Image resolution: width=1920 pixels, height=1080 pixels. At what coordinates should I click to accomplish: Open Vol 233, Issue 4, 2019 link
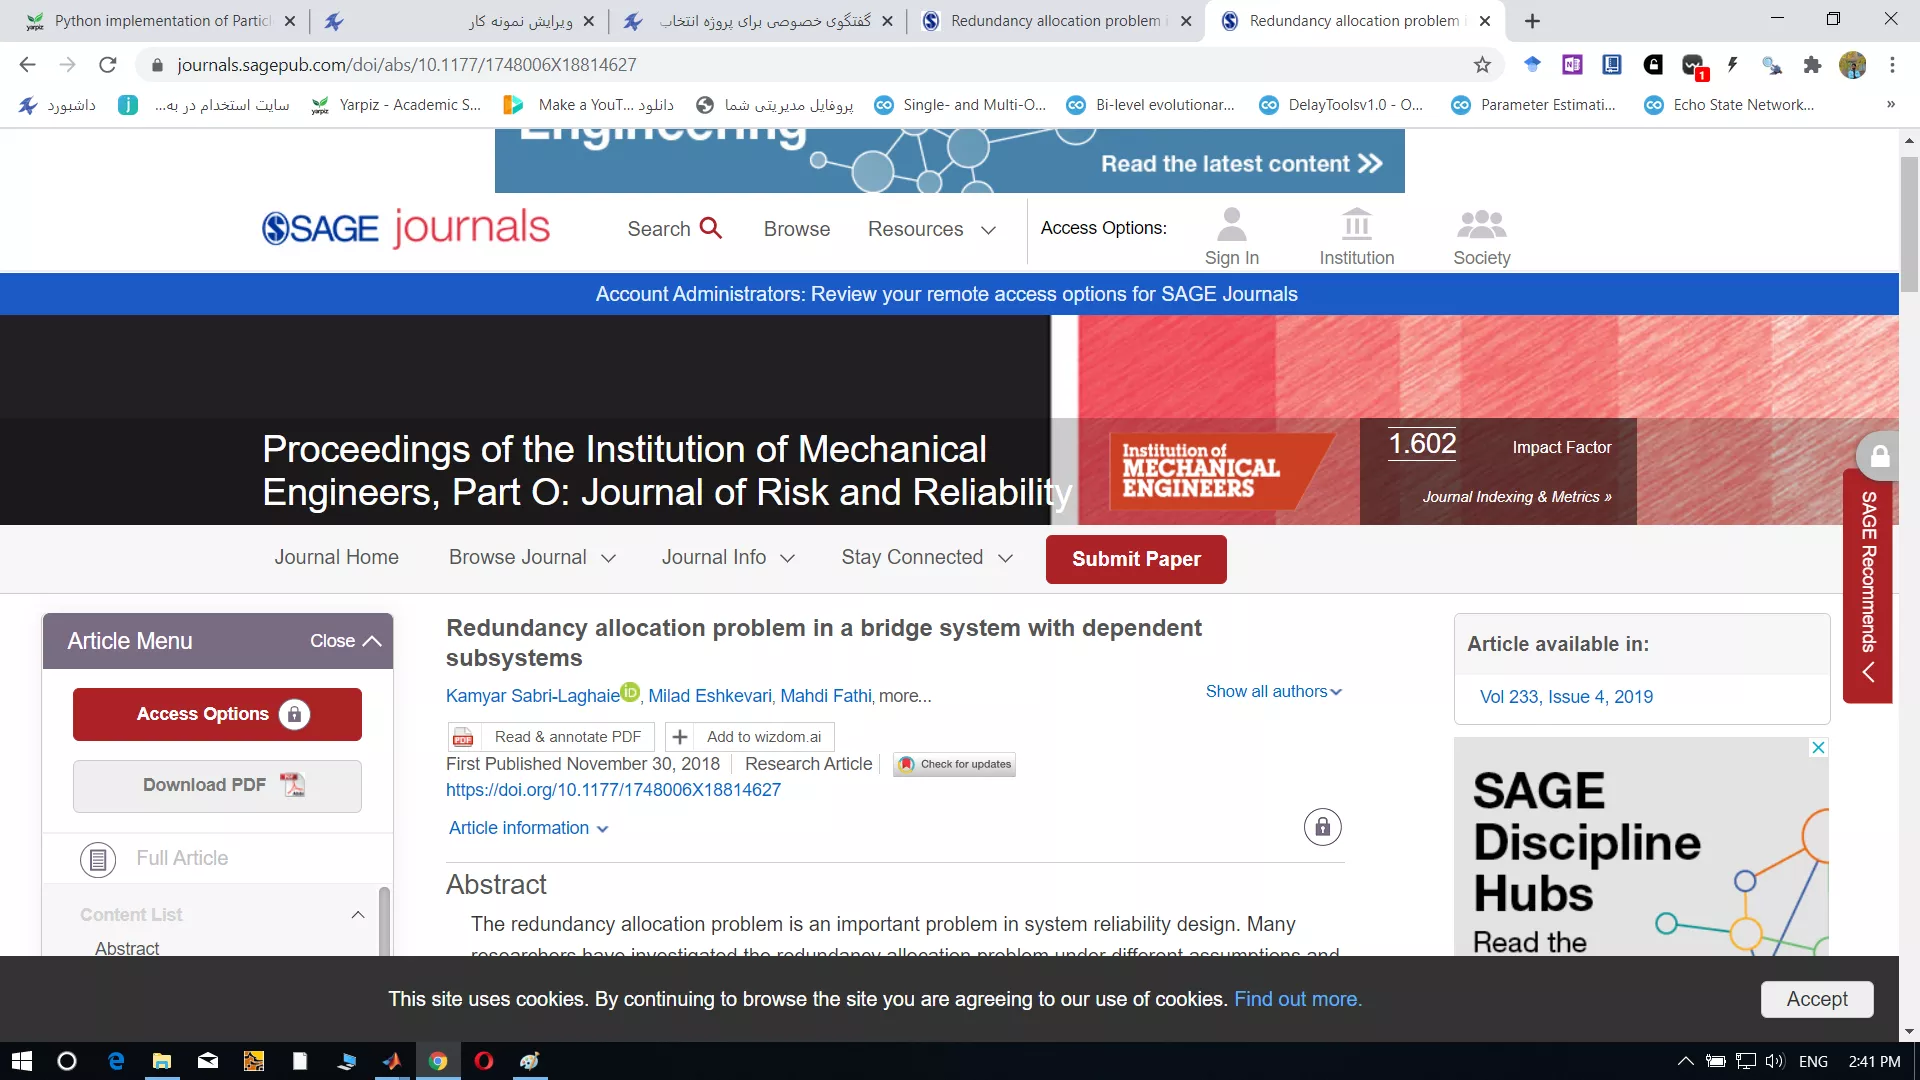(1566, 697)
